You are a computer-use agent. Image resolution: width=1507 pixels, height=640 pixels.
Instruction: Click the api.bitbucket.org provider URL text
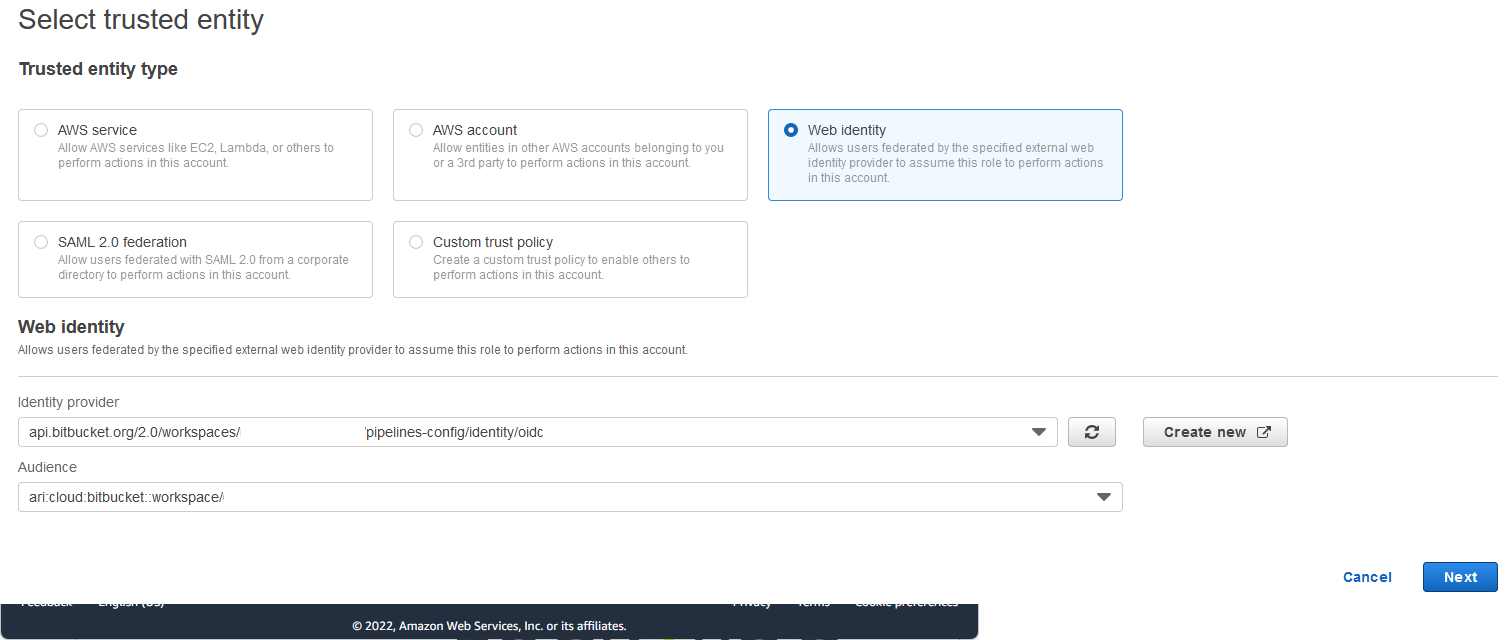click(286, 432)
